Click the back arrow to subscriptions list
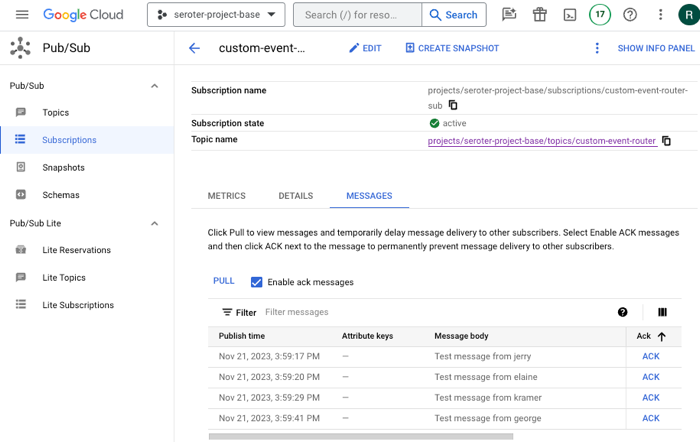The width and height of the screenshot is (700, 442). (x=194, y=48)
